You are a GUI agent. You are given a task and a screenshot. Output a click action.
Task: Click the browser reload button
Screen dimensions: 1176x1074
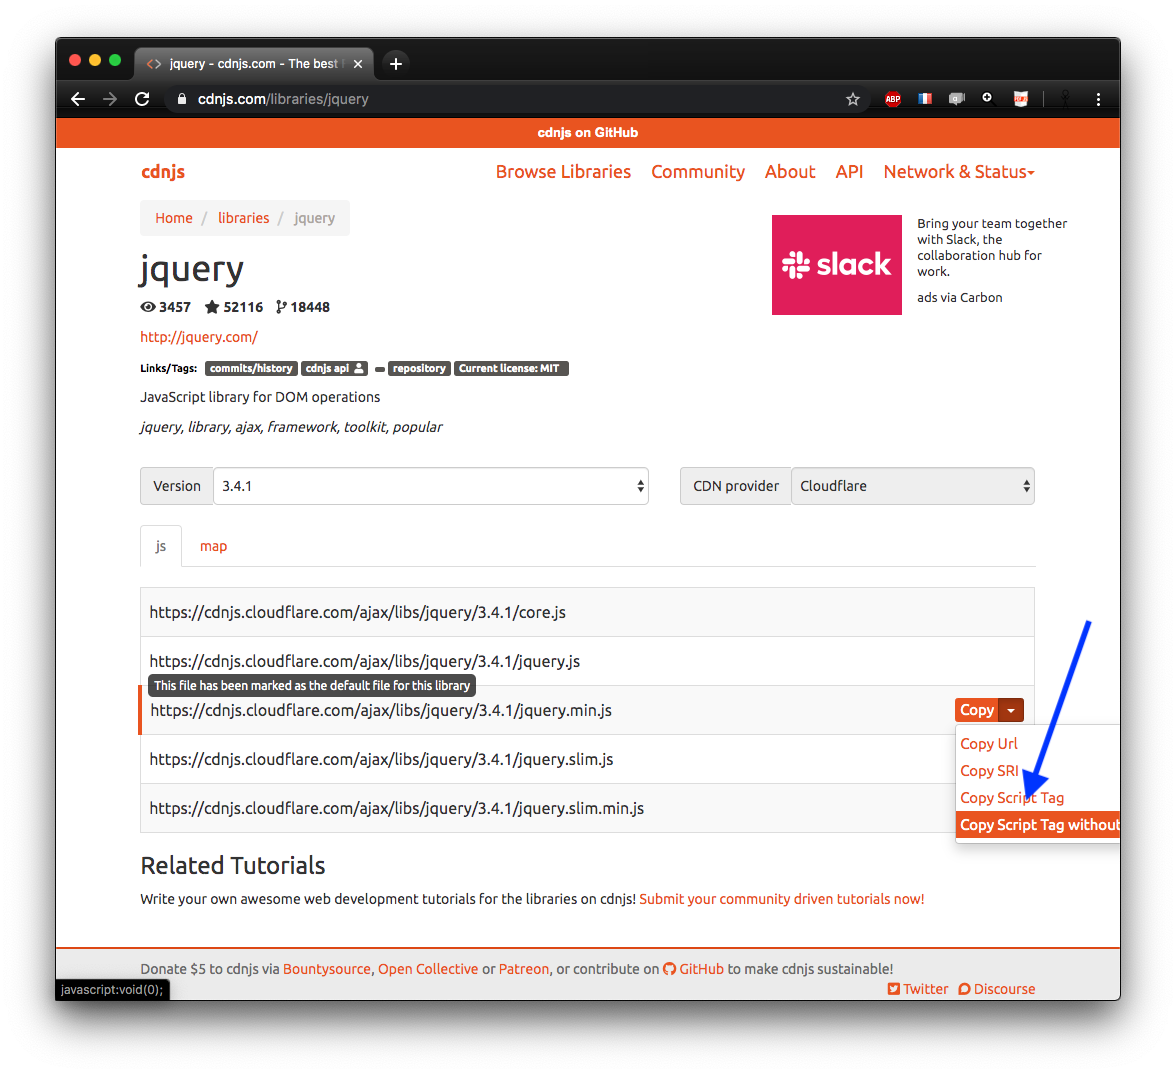coord(142,99)
